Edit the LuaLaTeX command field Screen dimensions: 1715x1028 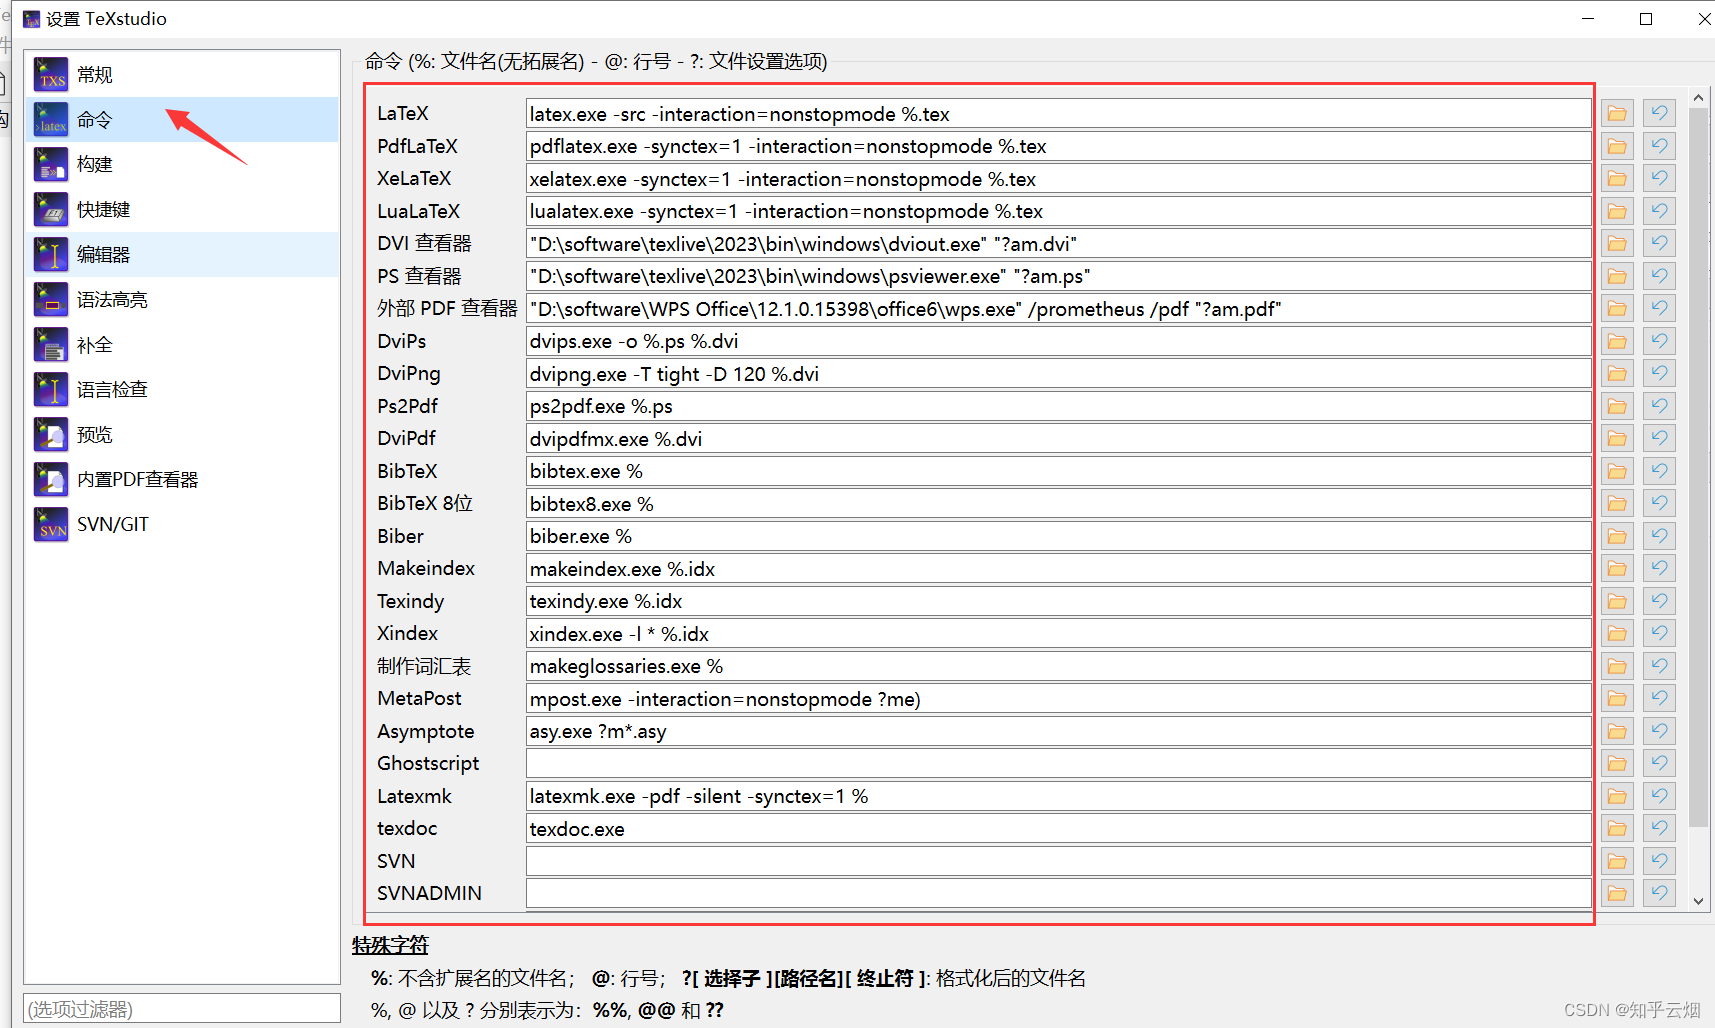click(1058, 211)
